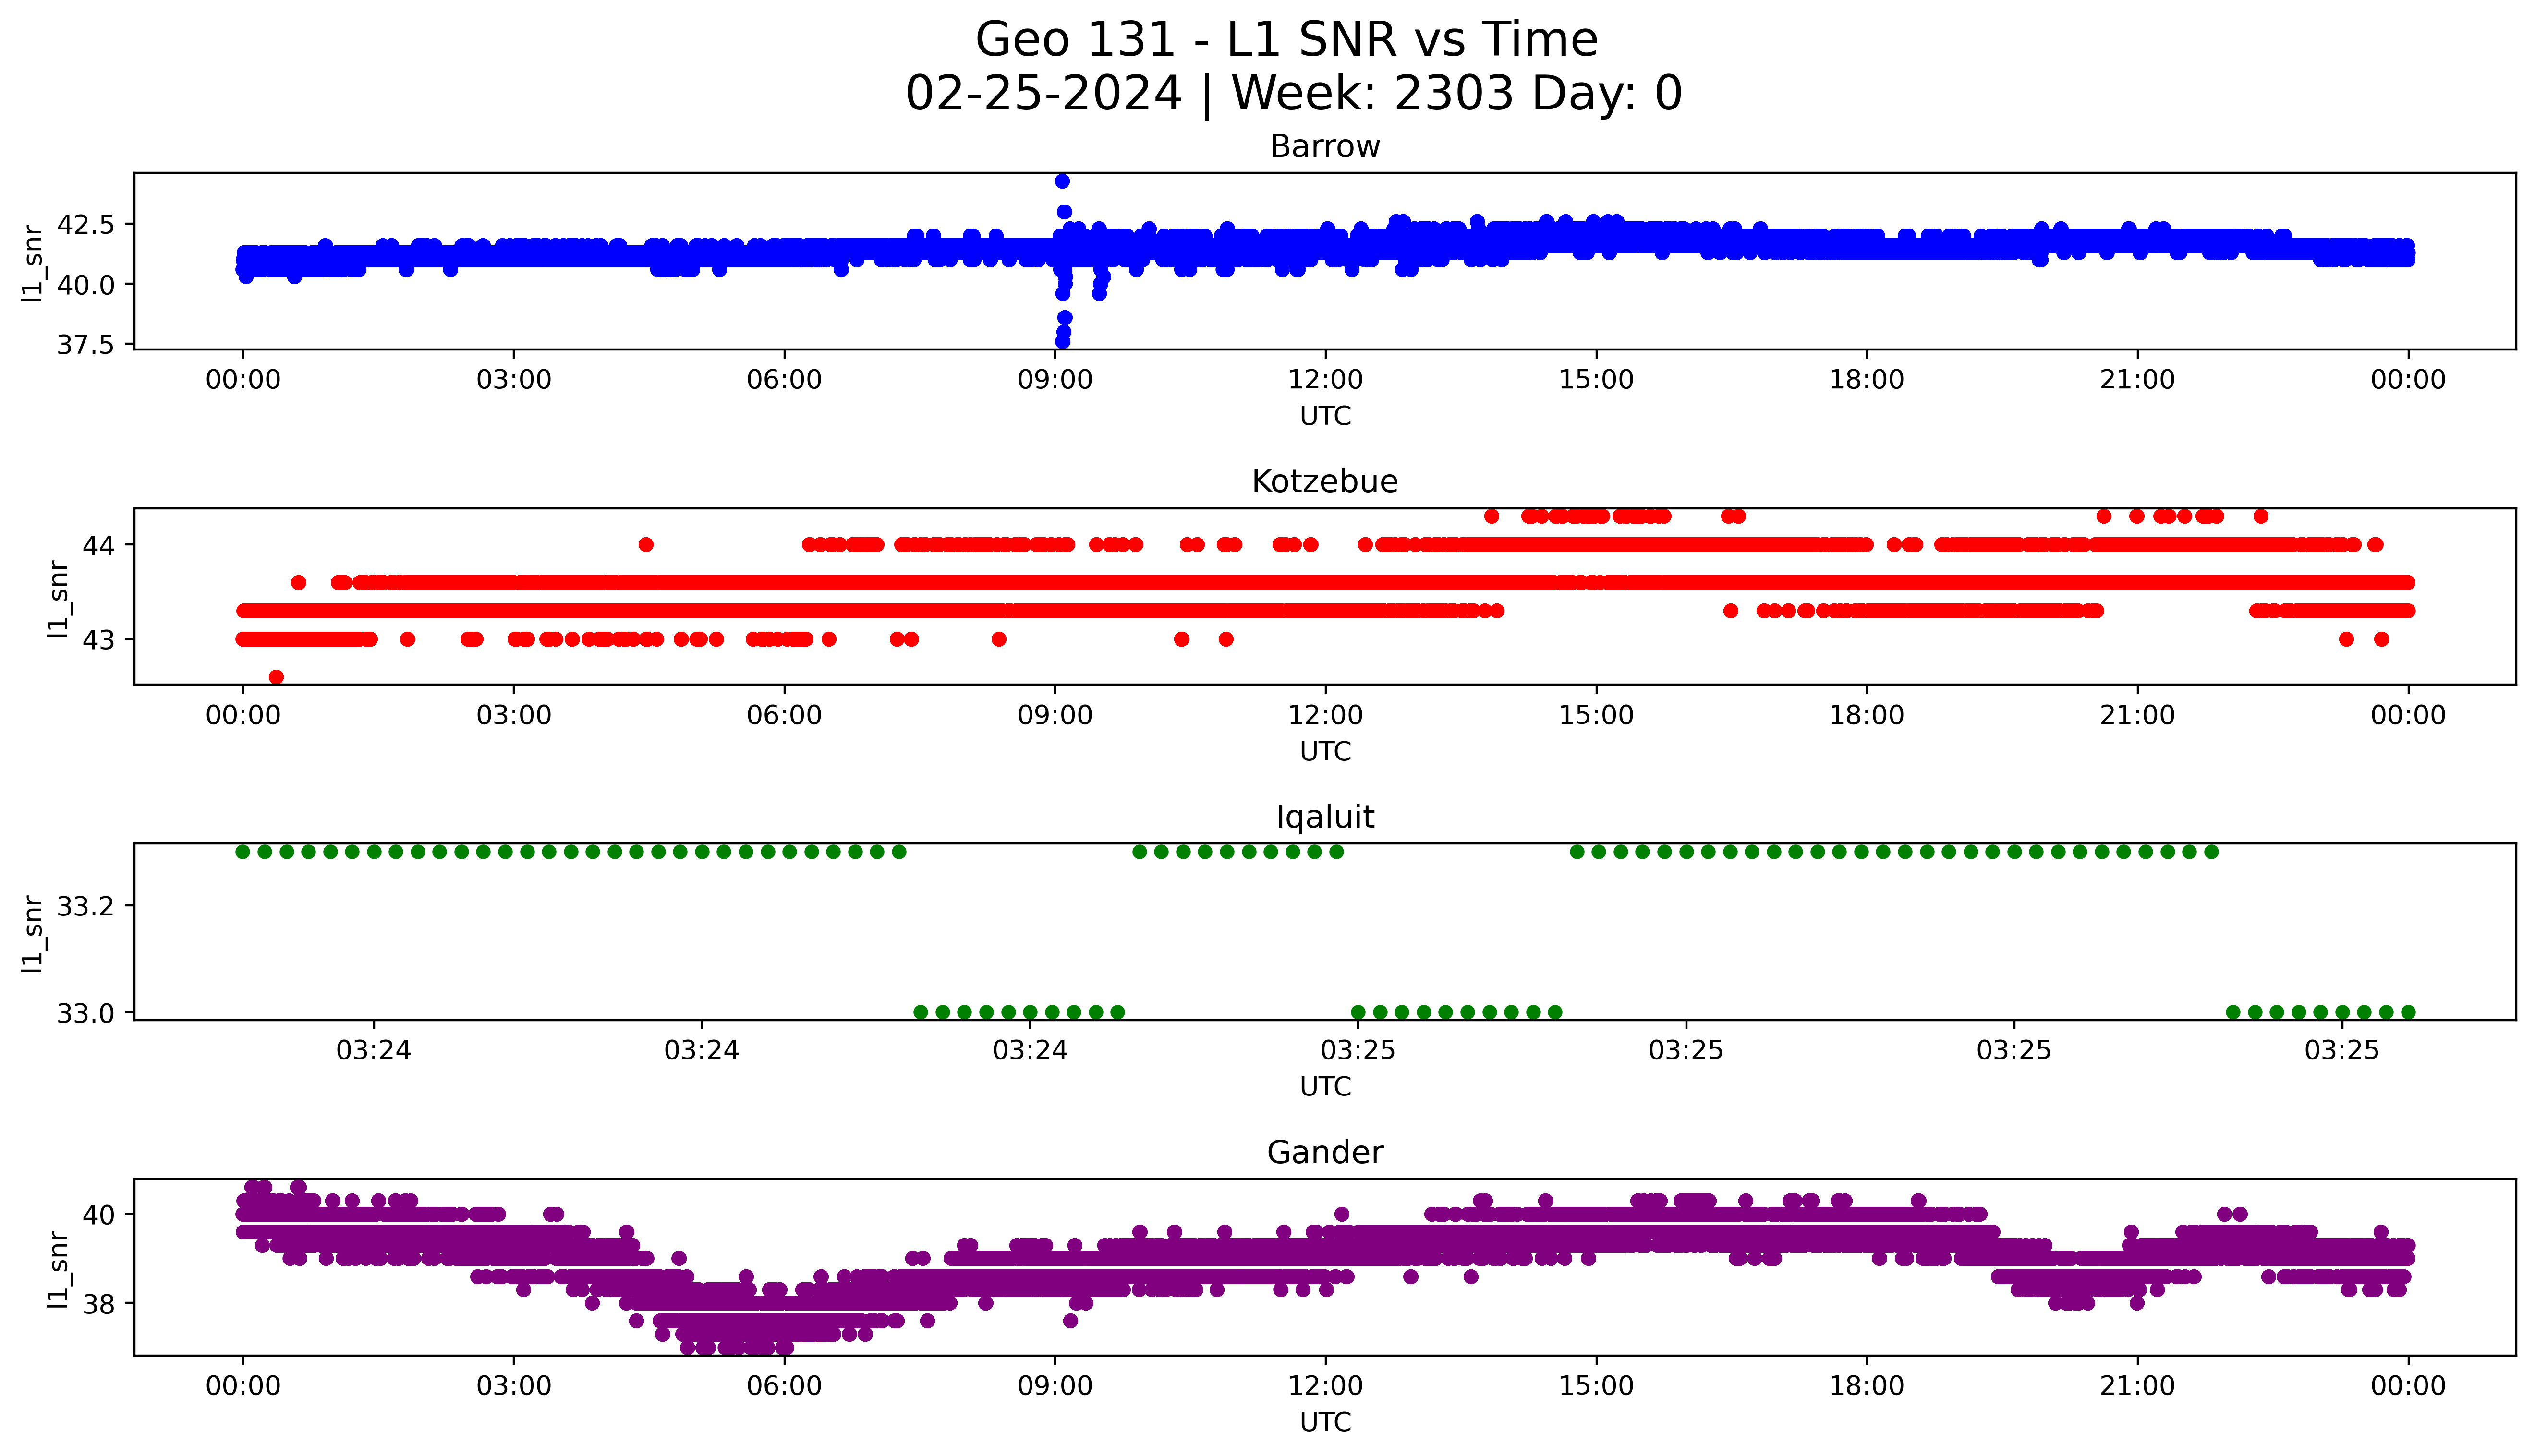This screenshot has height=1456, width=2535.
Task: Click the 12:00 tick label on Kotzebue plot
Action: [x=1326, y=715]
